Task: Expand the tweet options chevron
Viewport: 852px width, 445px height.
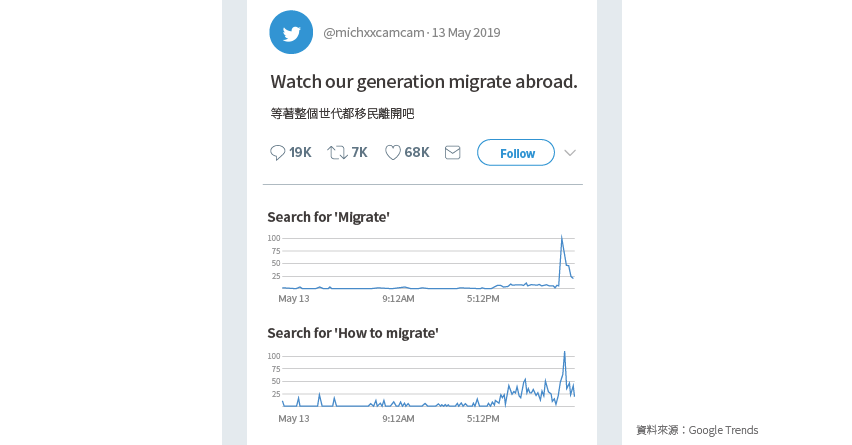Action: coord(569,153)
